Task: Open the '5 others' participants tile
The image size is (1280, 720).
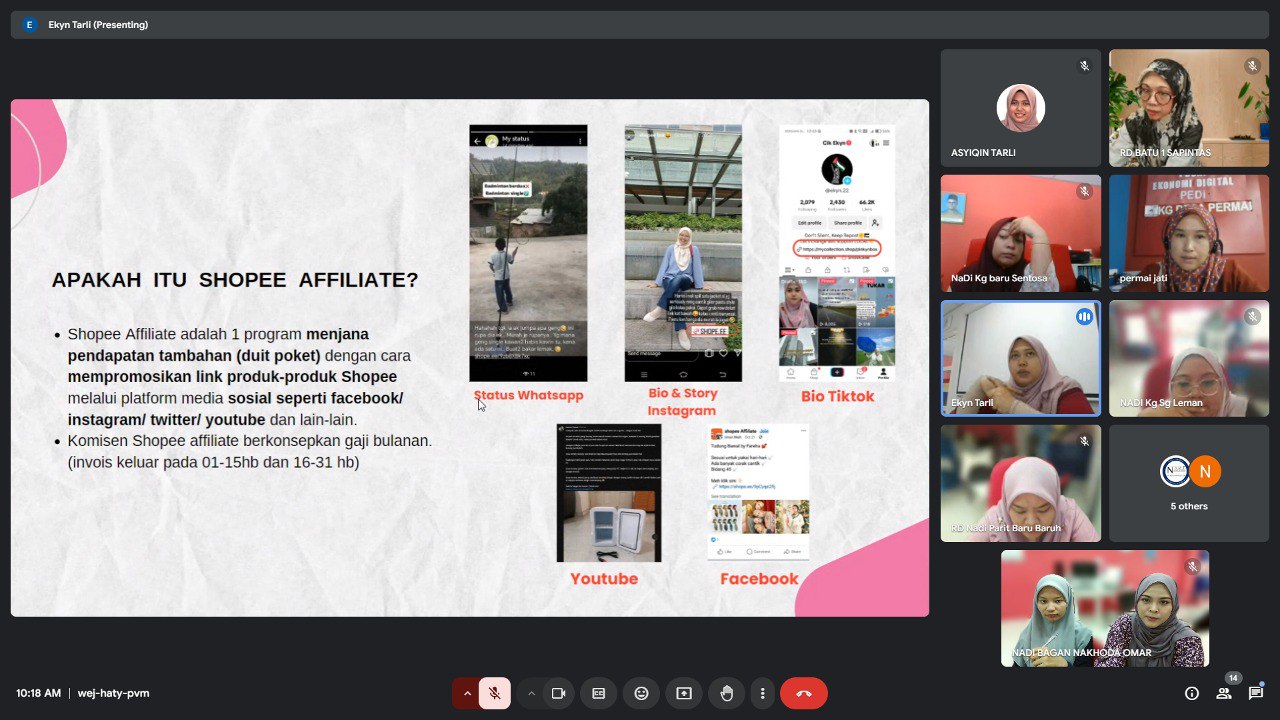Action: click(1189, 483)
